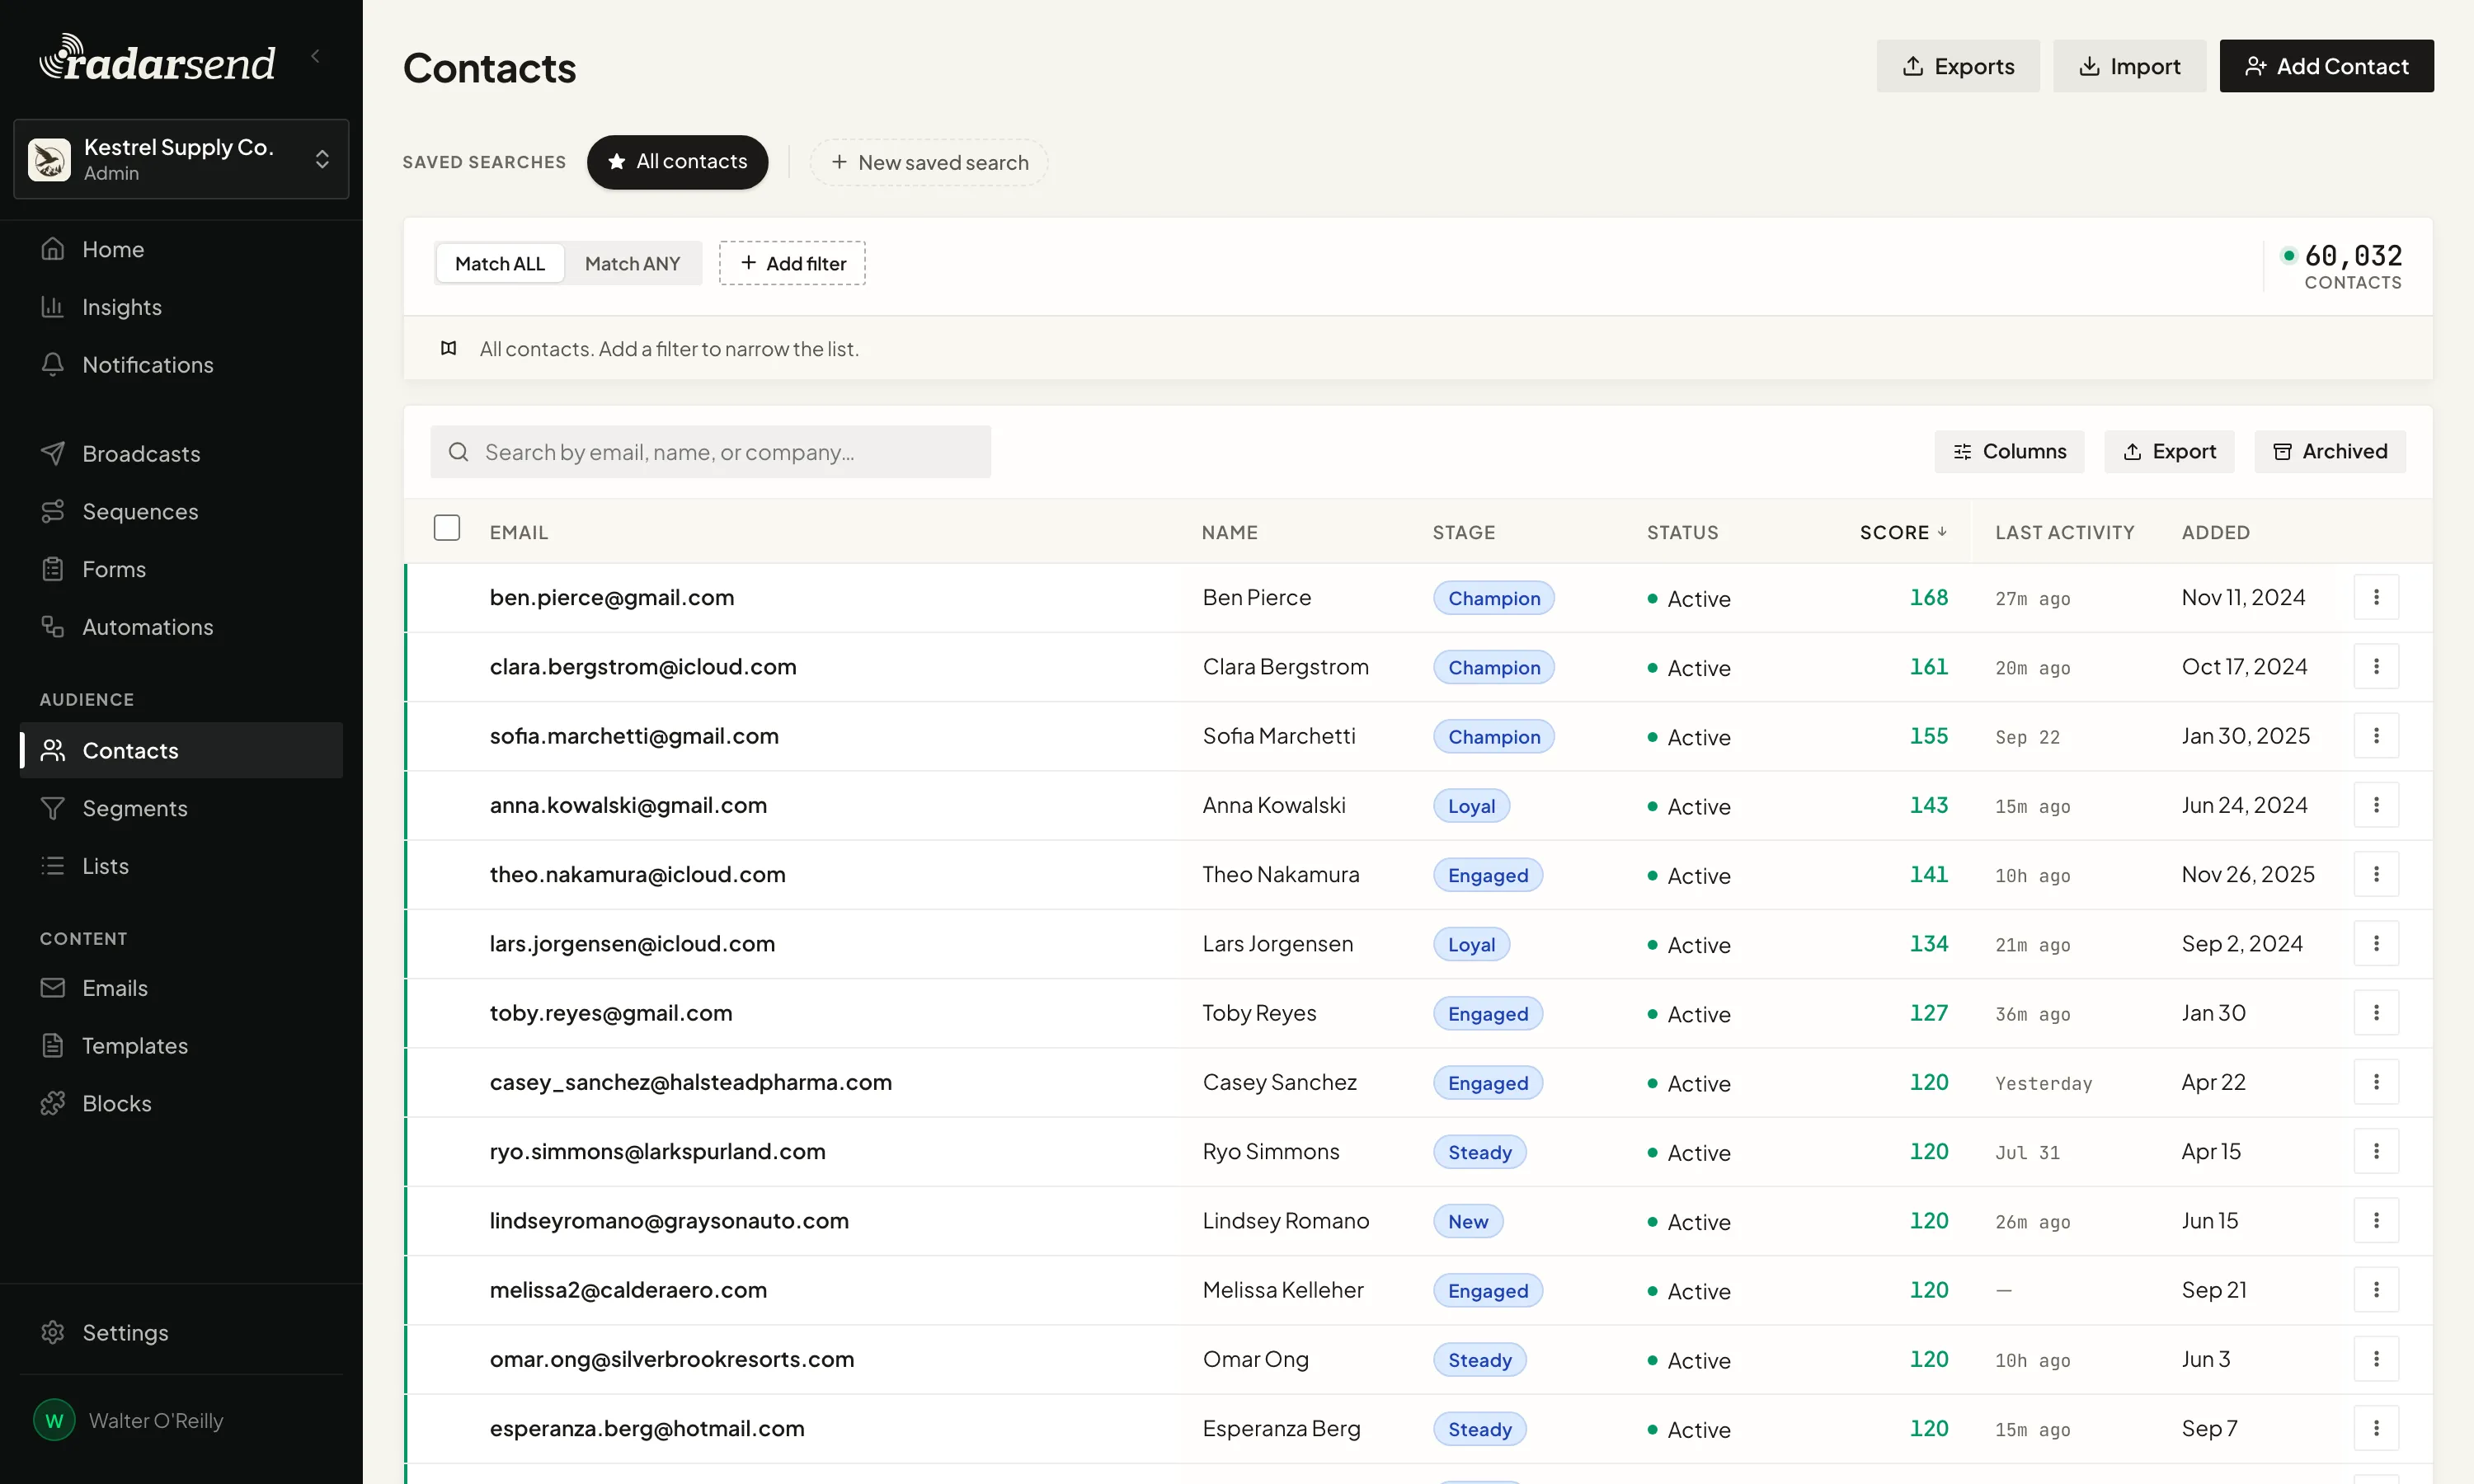Screen dimensions: 2474x1484
Task: Open Notifications in the sidebar
Action: click(x=181, y=365)
